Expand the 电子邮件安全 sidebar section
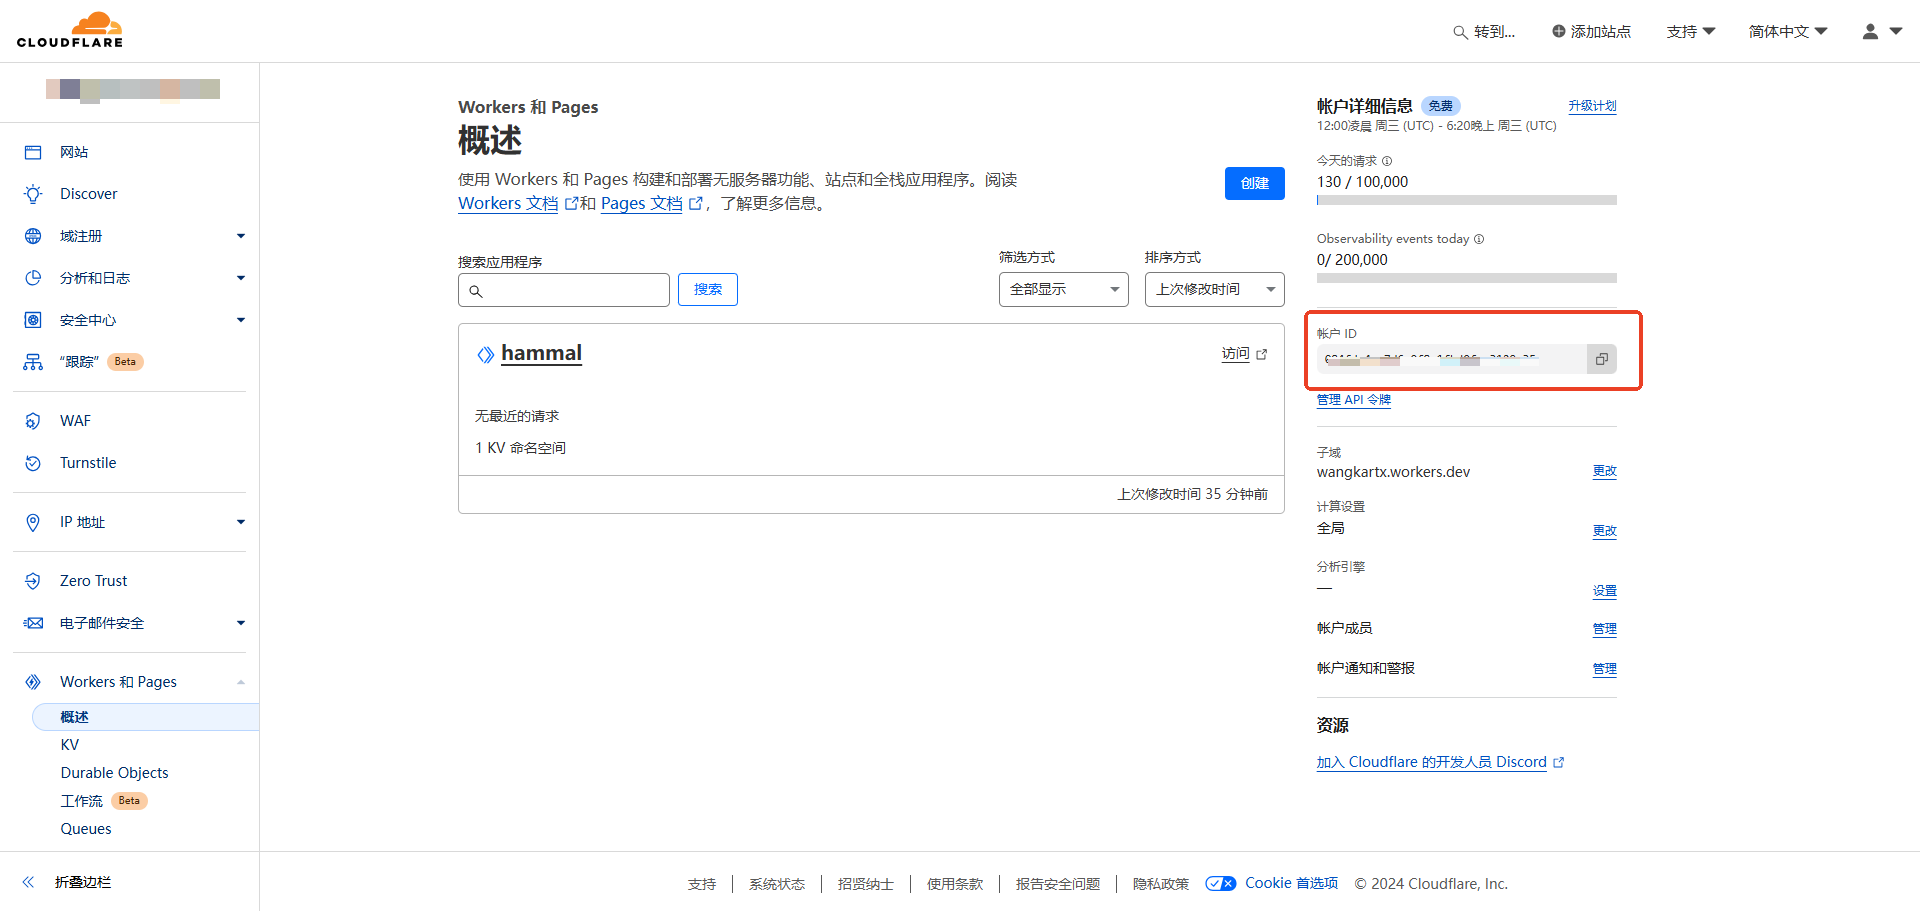This screenshot has width=1920, height=911. [x=241, y=623]
